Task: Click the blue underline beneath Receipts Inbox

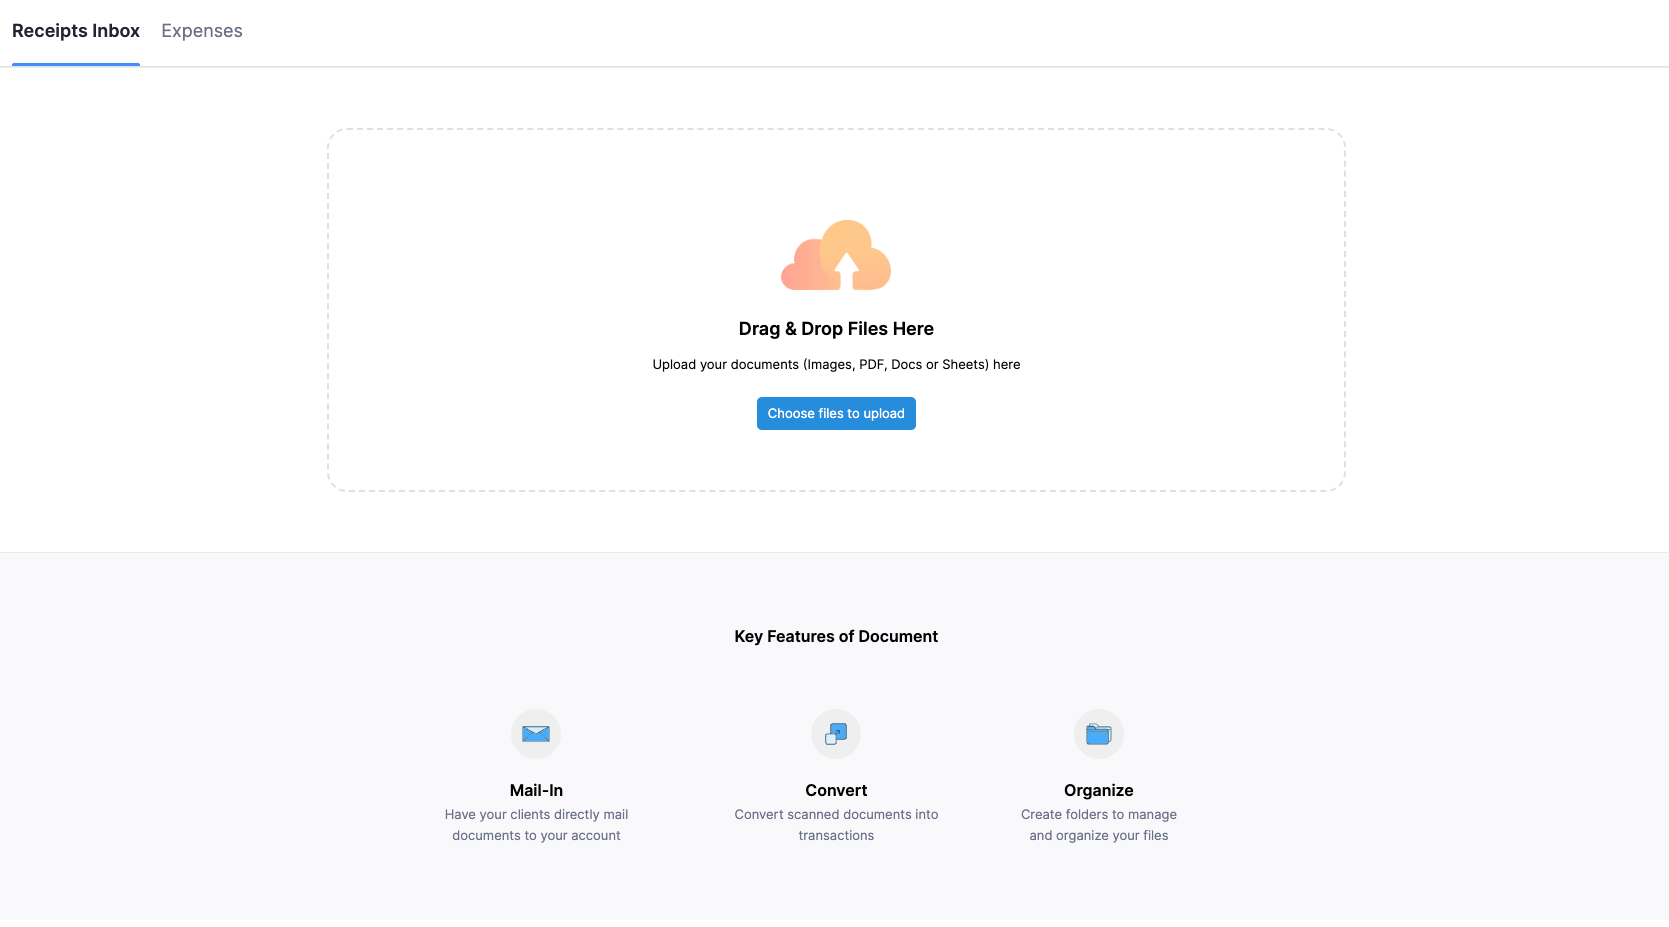Action: click(x=76, y=64)
